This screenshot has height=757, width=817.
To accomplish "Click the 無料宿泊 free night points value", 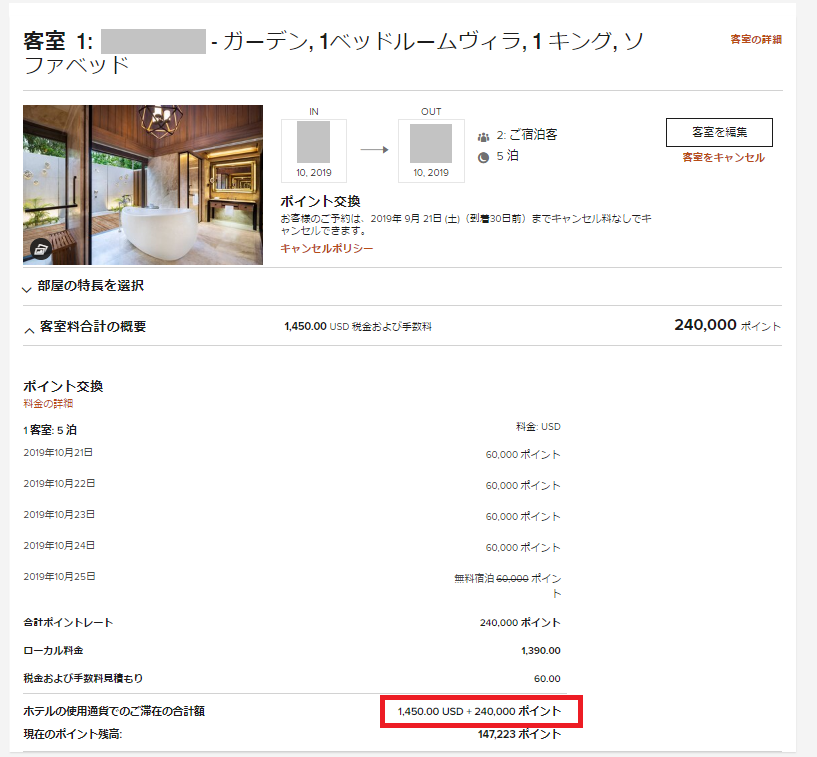I will (x=507, y=586).
